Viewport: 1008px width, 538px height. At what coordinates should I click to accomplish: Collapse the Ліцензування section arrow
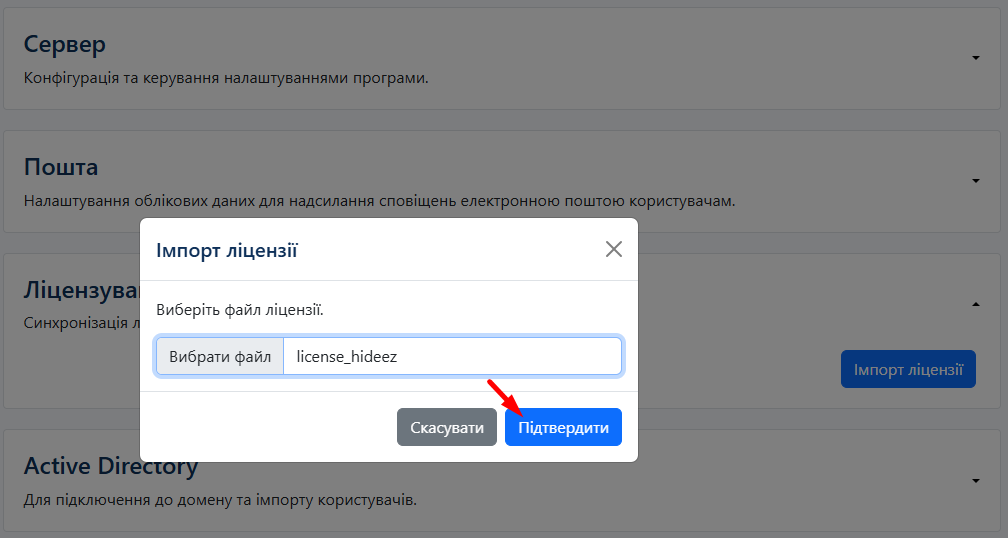[x=976, y=304]
